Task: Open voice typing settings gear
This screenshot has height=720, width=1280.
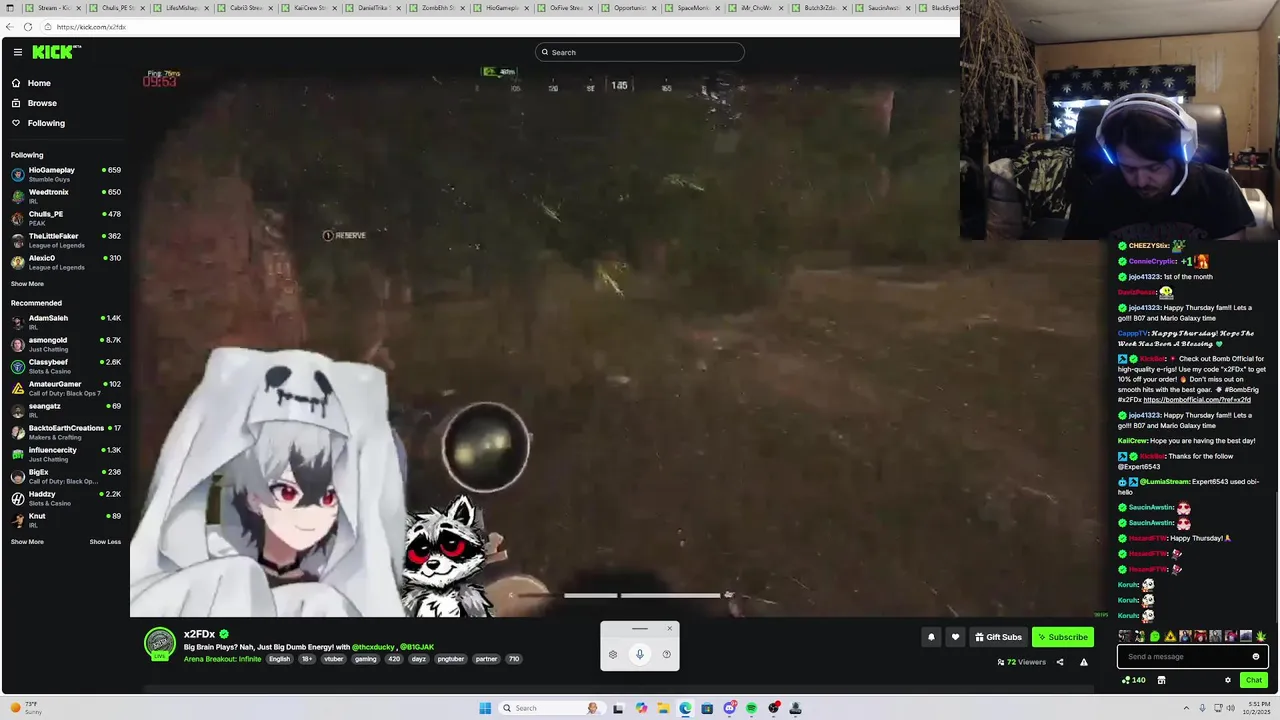Action: click(x=613, y=655)
